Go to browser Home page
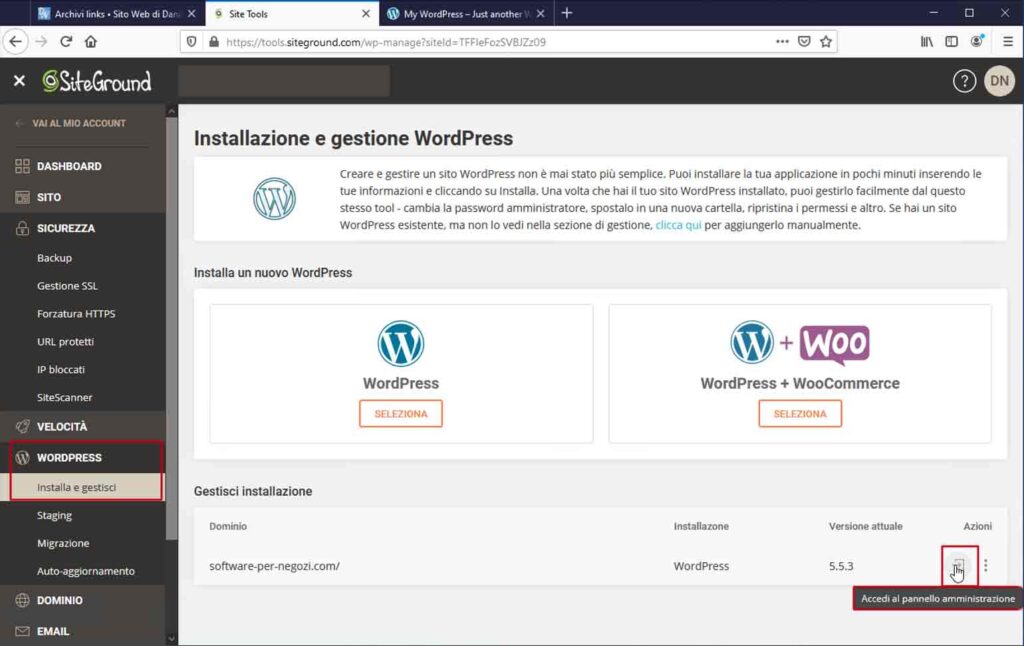This screenshot has height=646, width=1024. [x=91, y=42]
